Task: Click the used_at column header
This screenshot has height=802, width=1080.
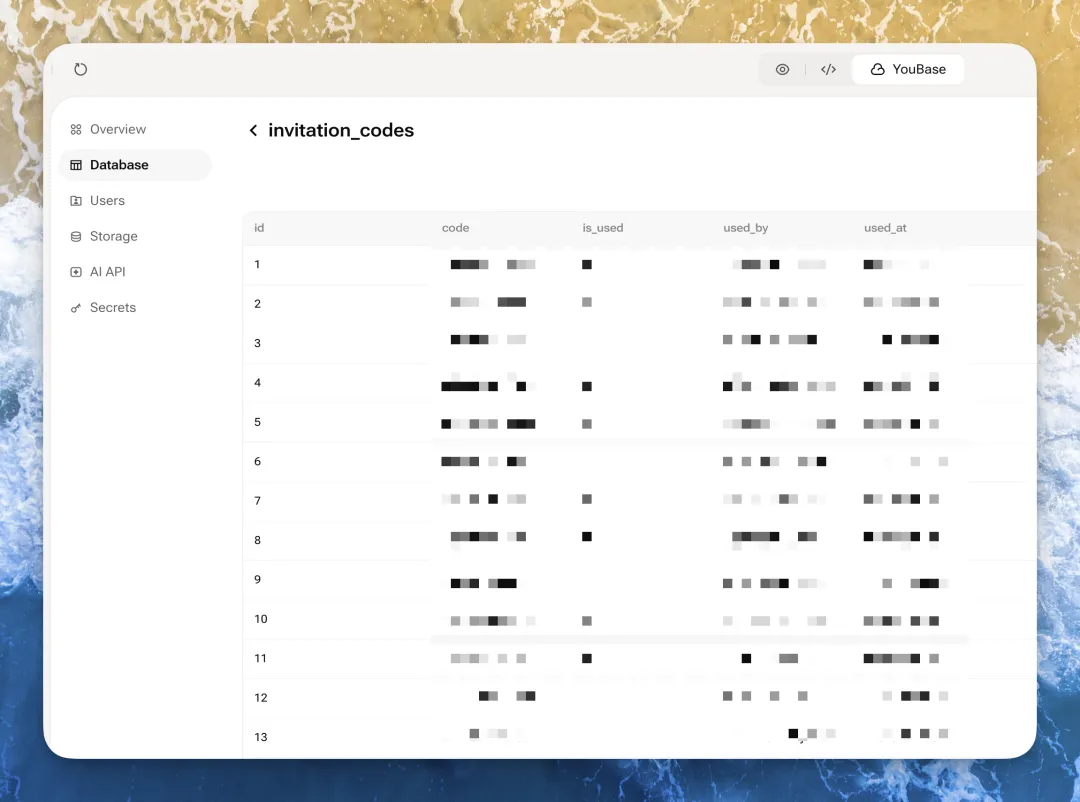Action: tap(885, 228)
